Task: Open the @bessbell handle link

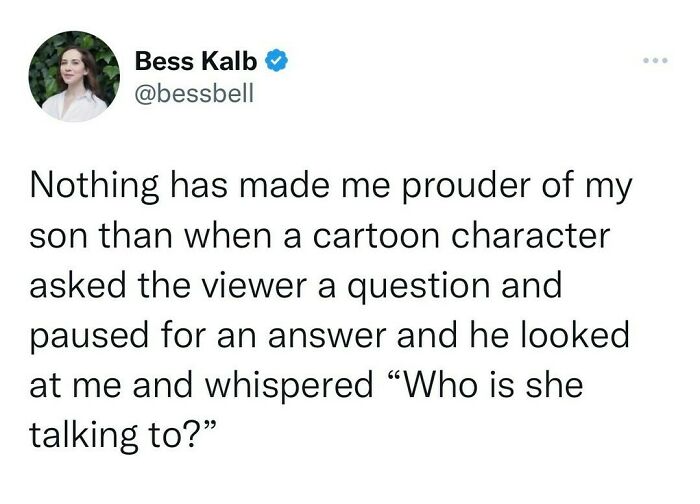Action: pyautogui.click(x=194, y=94)
